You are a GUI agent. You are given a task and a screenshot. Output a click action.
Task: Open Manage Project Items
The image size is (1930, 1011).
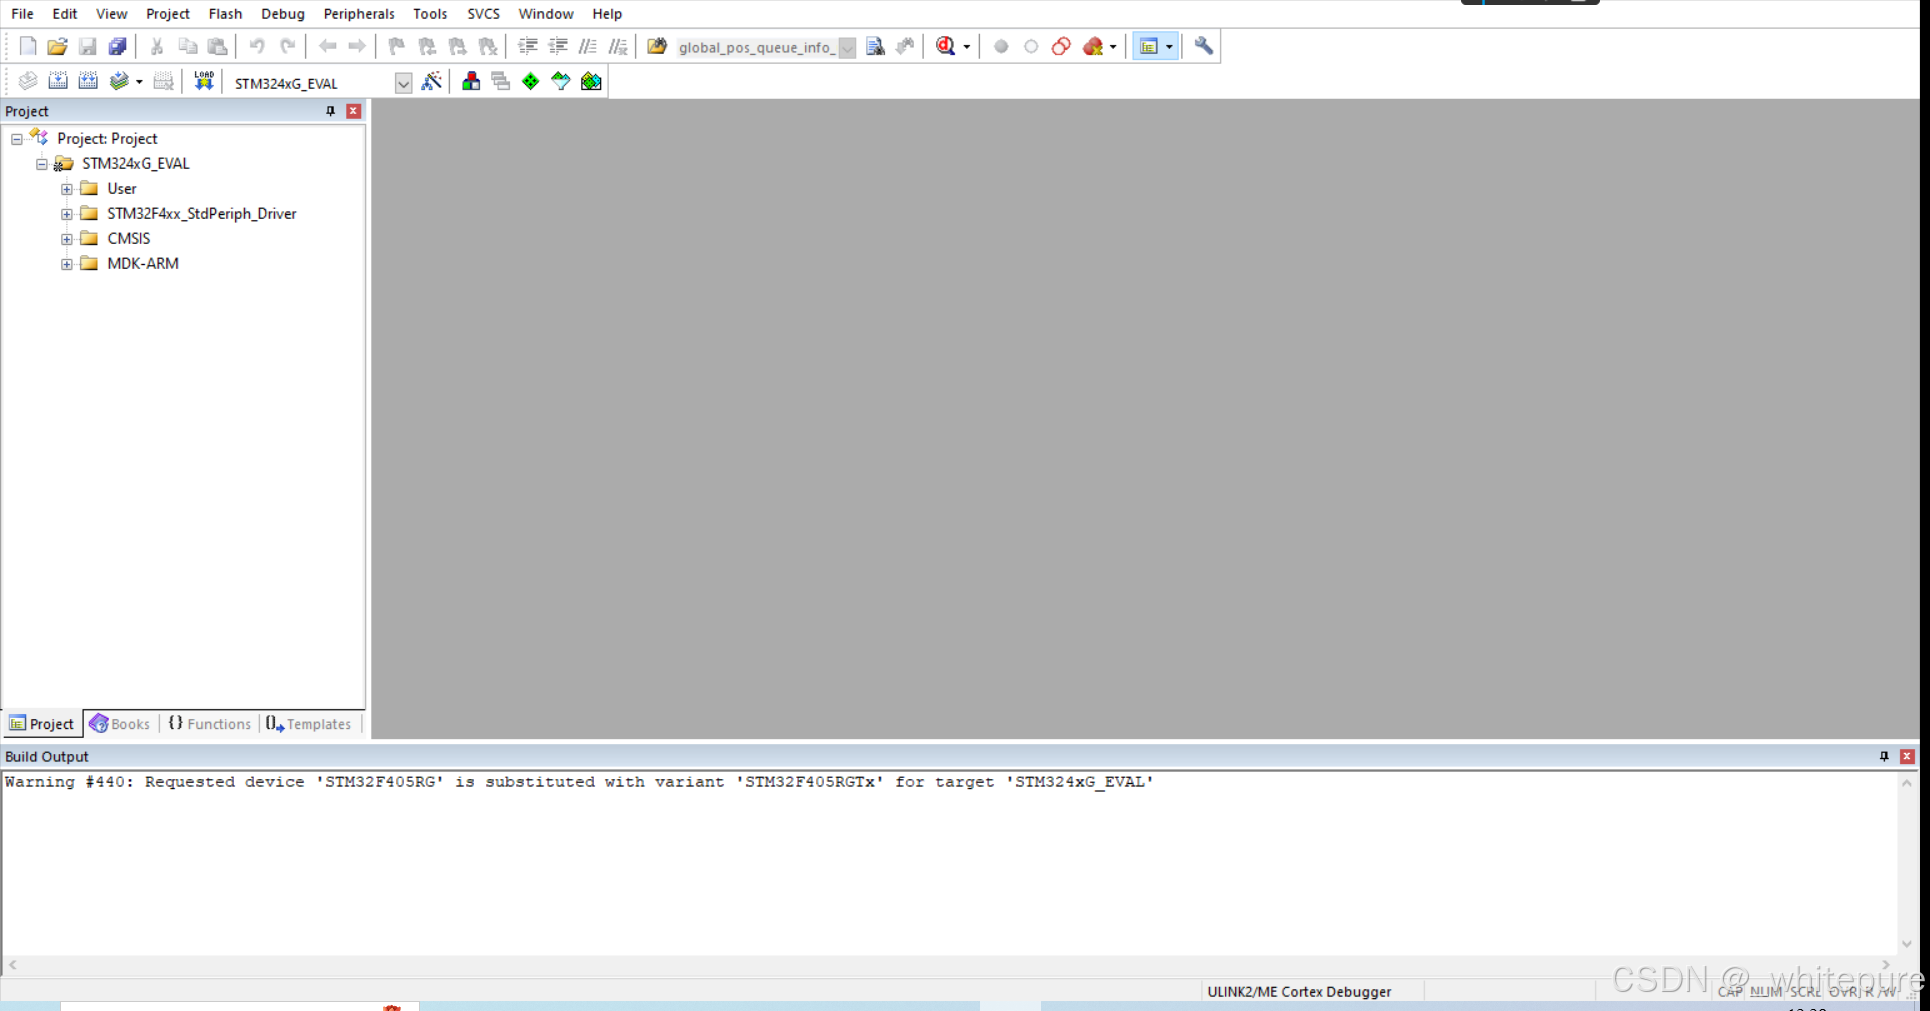click(471, 81)
